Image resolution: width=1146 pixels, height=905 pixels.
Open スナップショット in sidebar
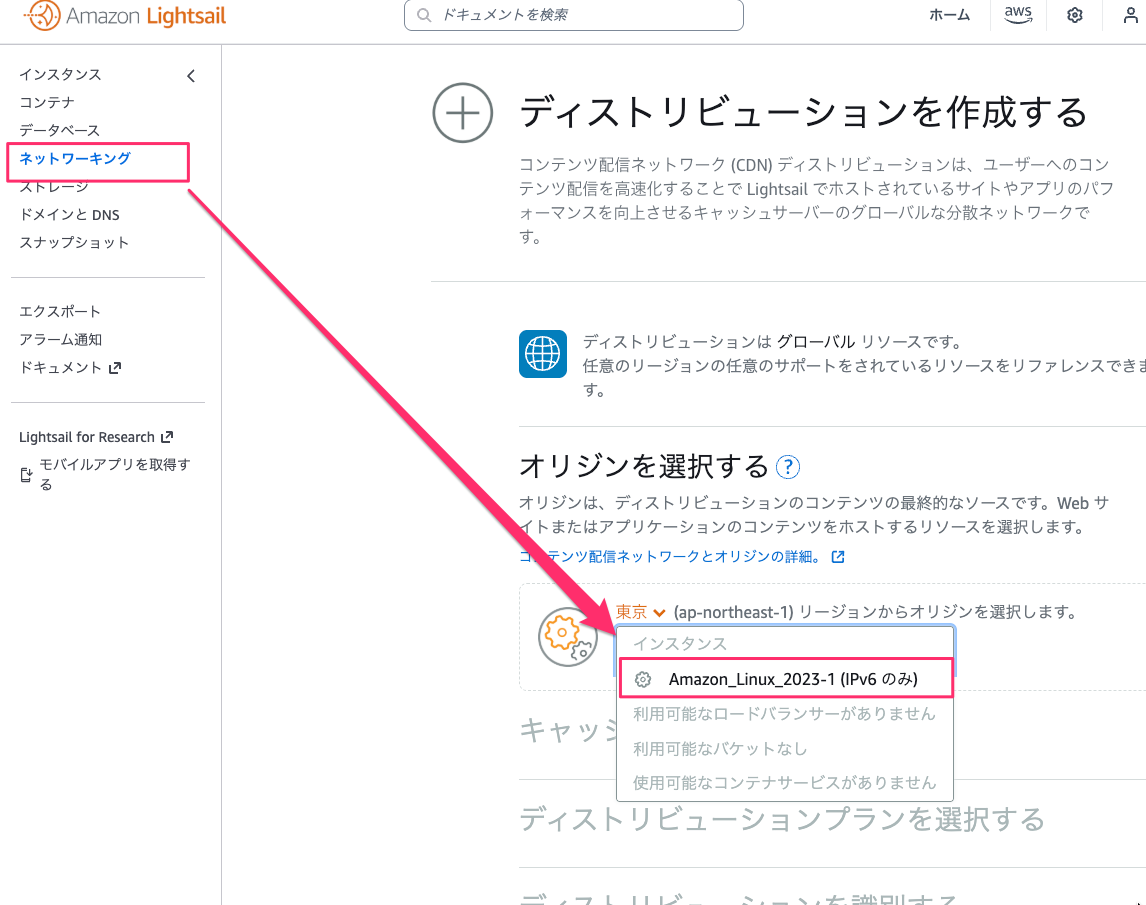74,242
